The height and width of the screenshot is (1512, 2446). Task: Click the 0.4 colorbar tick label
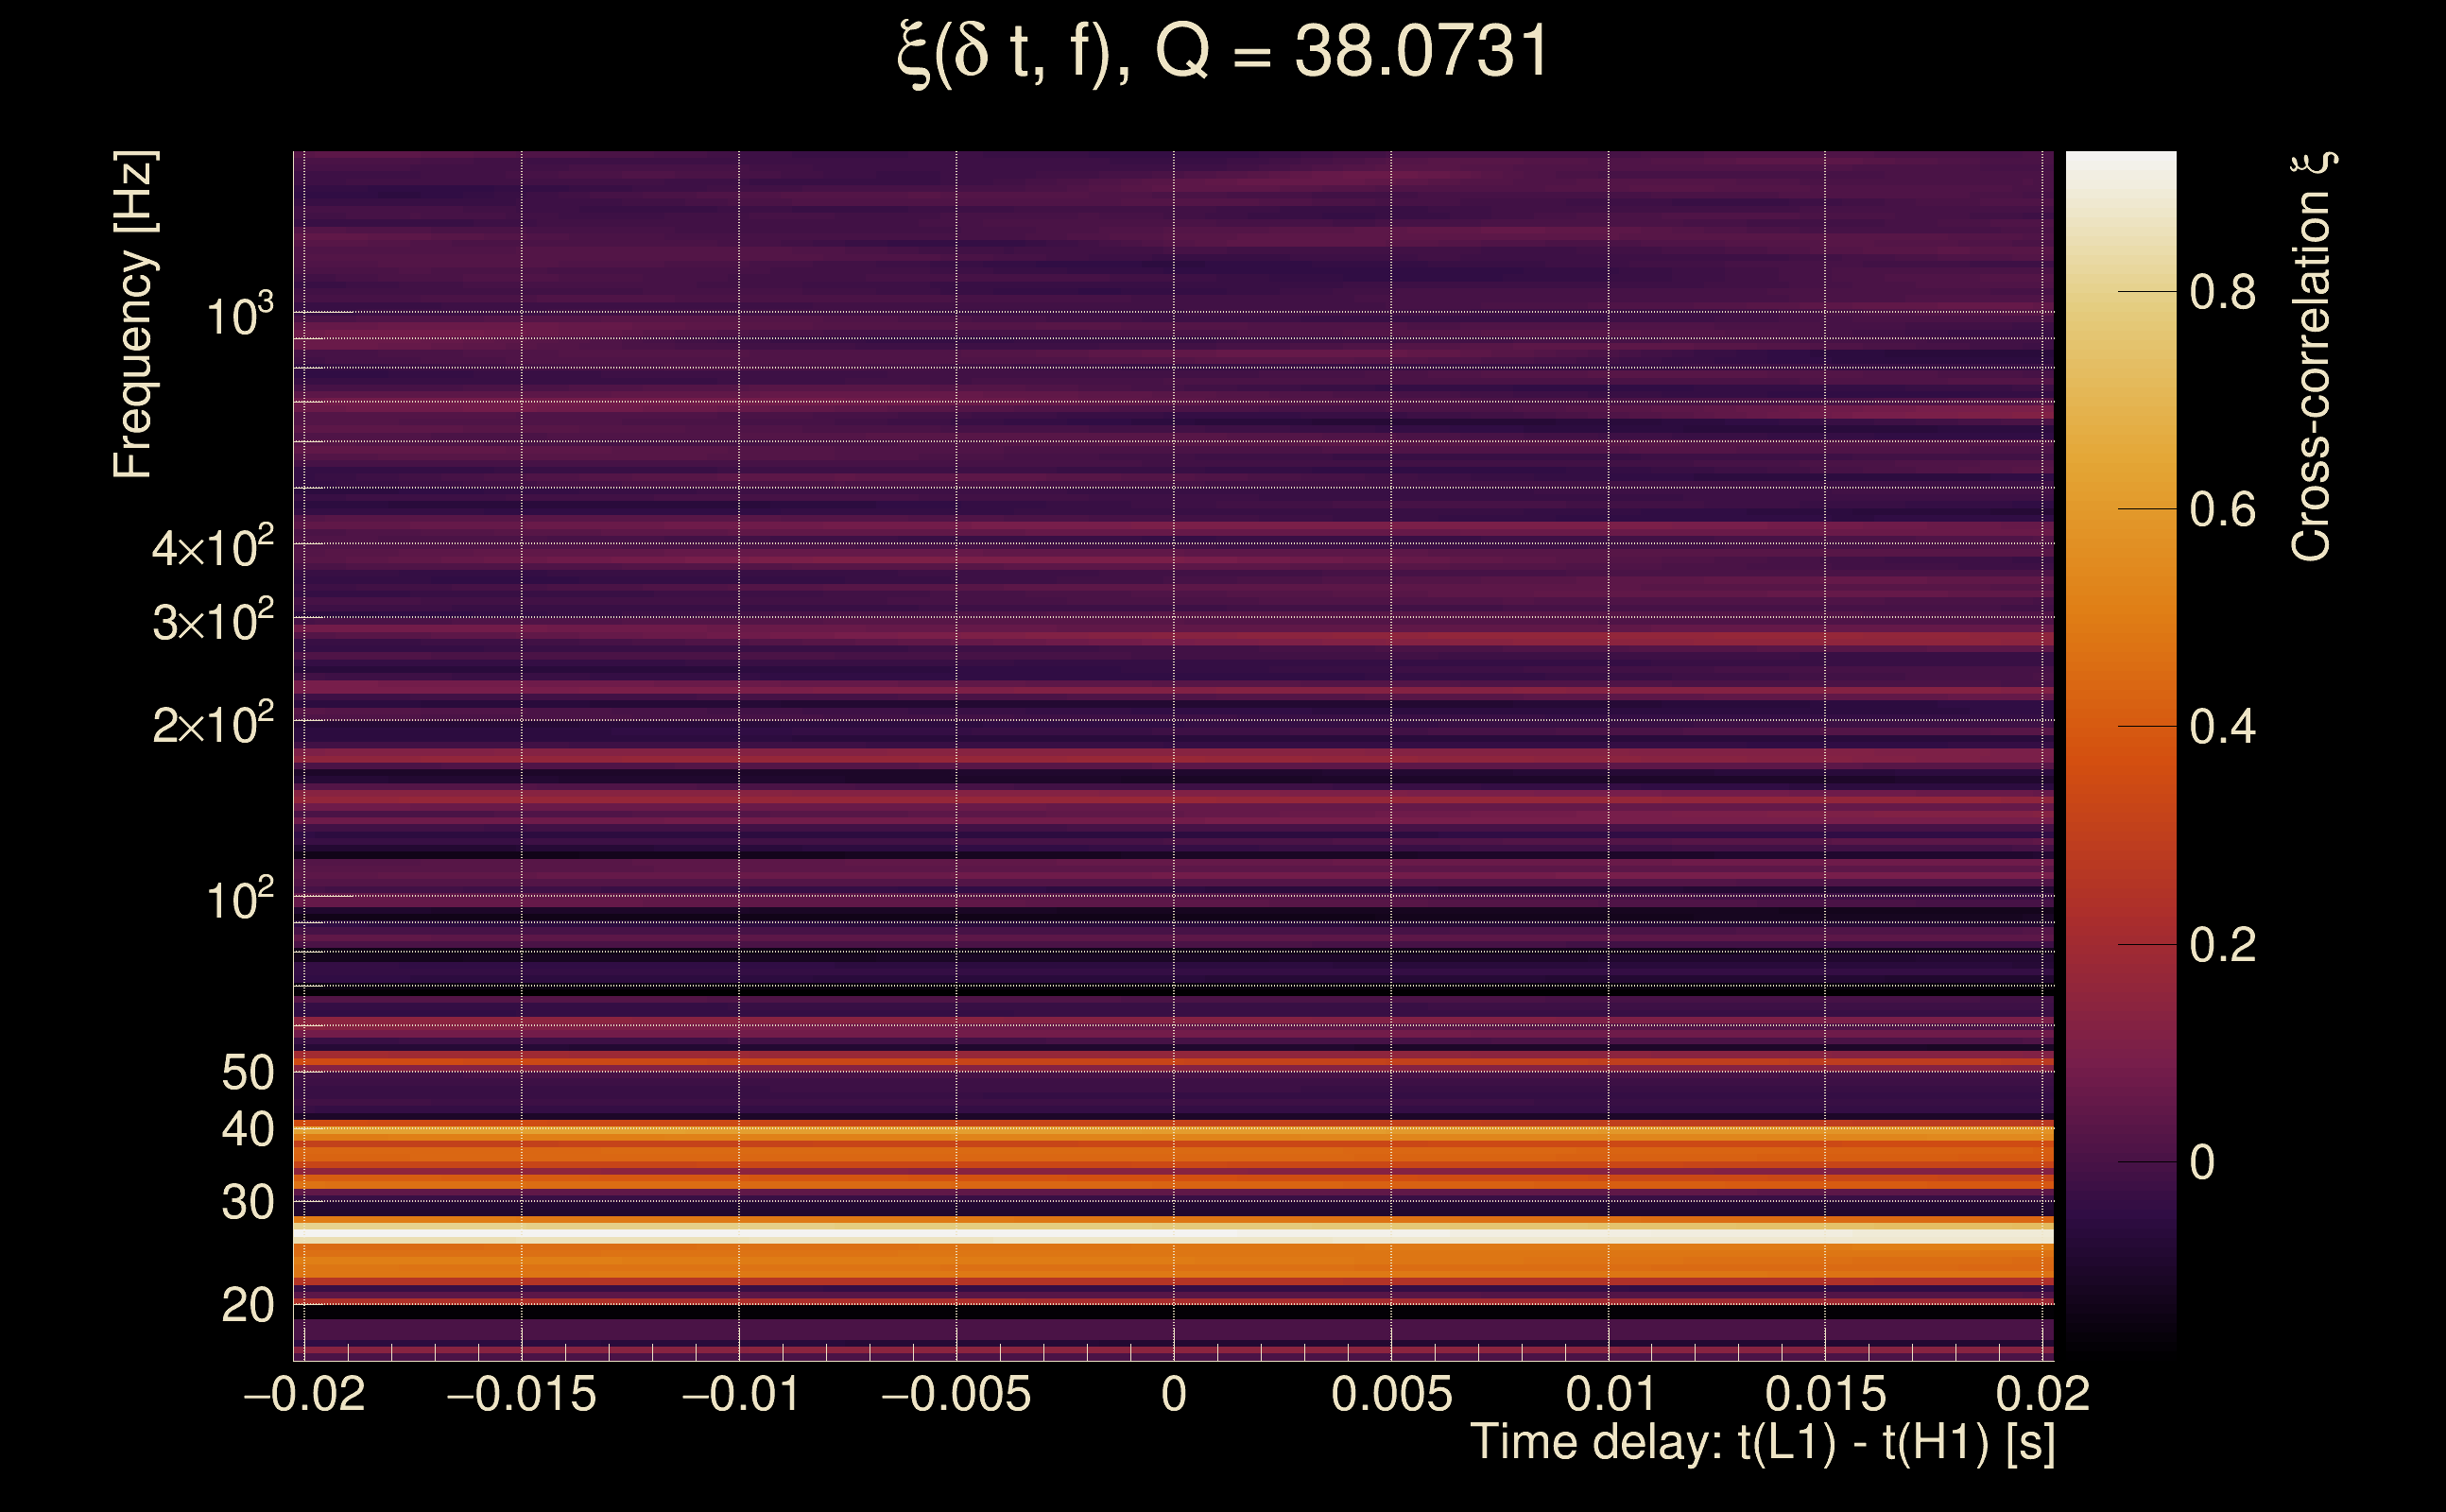point(2222,726)
